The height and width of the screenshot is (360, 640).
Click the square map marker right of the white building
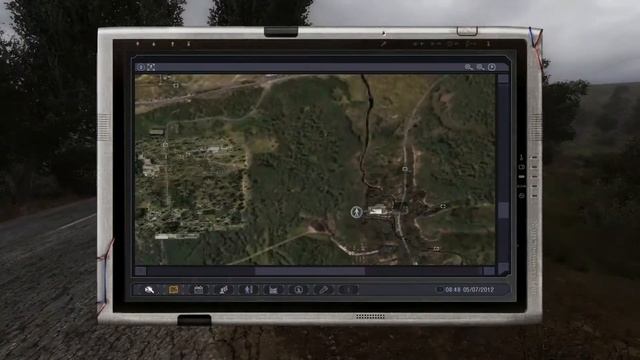443,206
